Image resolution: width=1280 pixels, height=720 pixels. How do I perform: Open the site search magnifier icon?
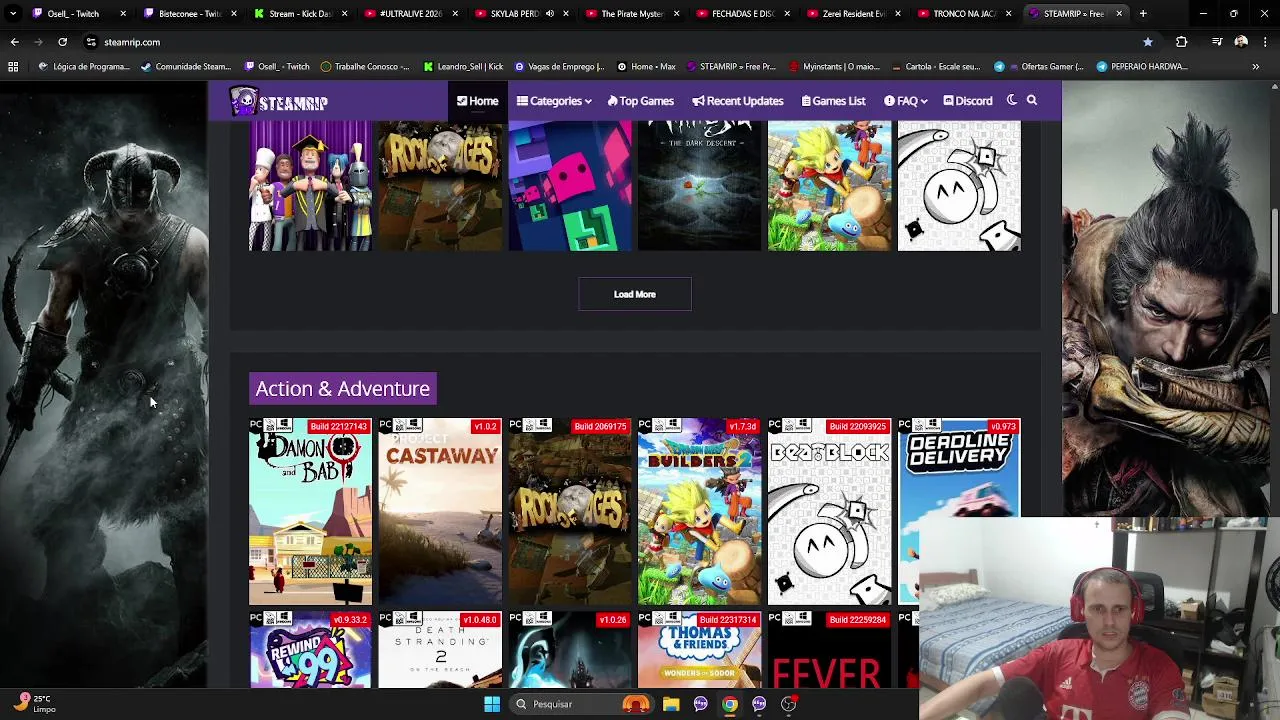[1032, 100]
